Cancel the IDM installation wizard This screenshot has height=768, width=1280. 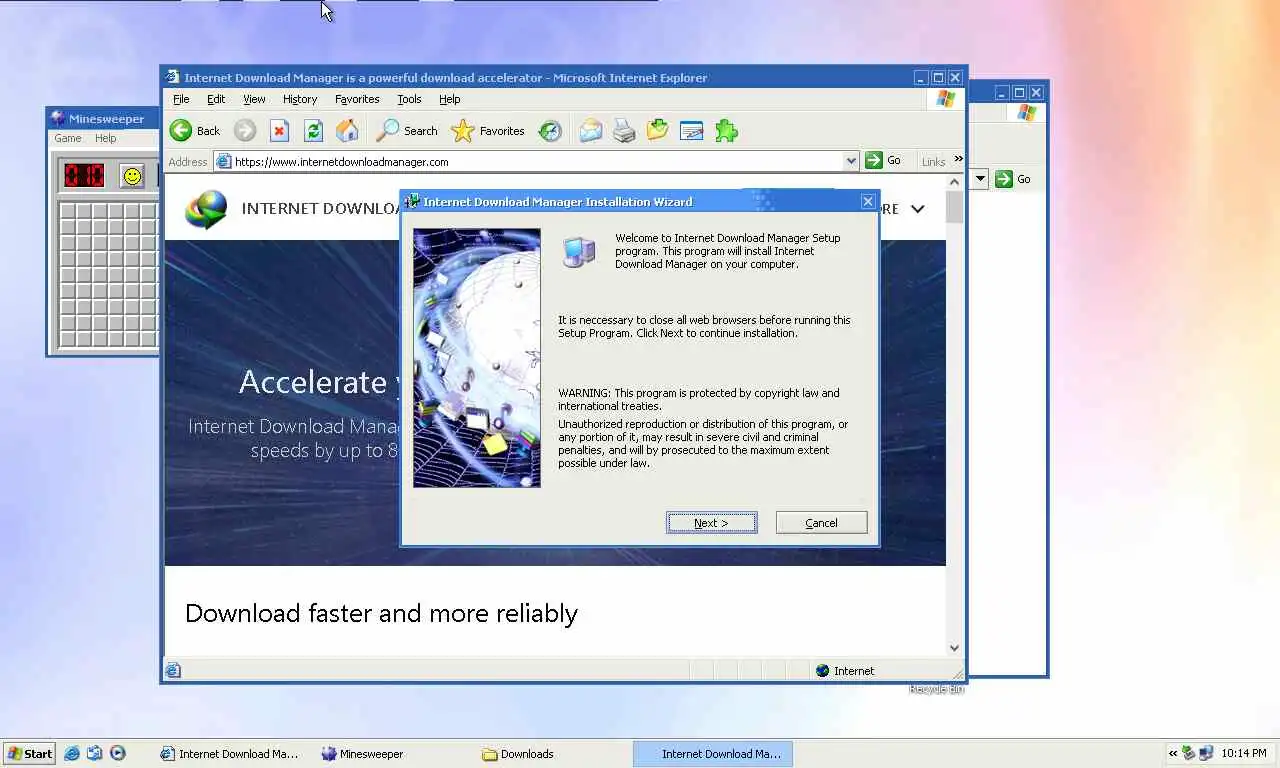pos(821,523)
